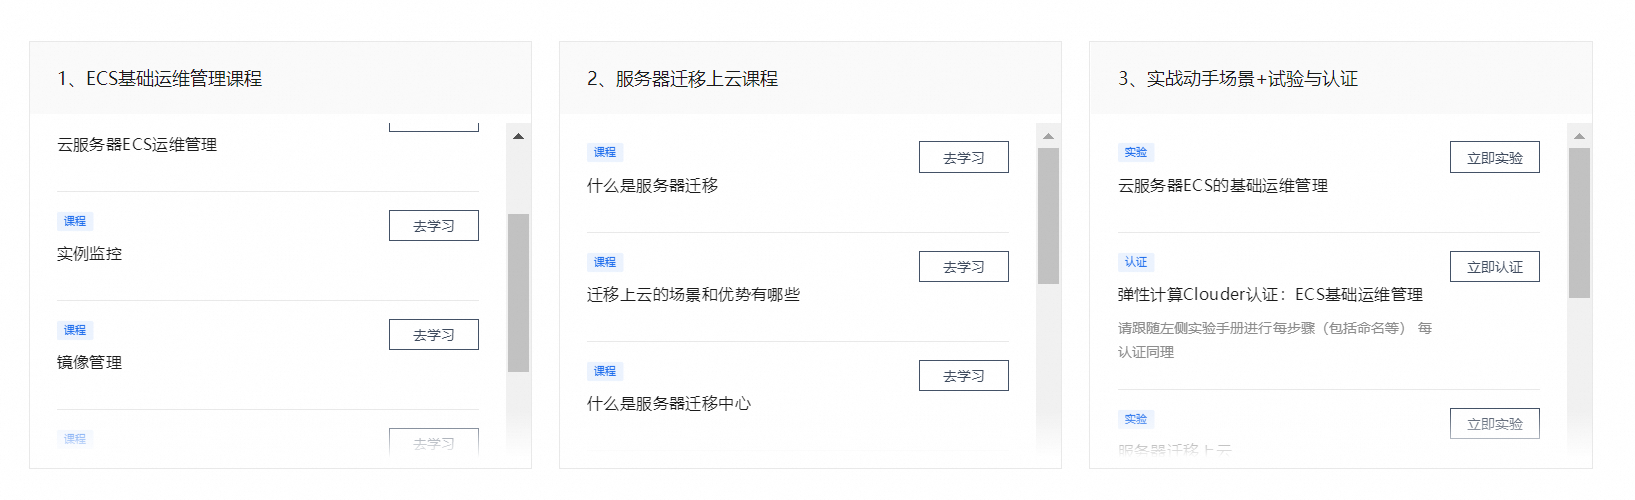Click 立即认证 for the 弹性计算Clouder认证
The height and width of the screenshot is (500, 1635).
1494,267
